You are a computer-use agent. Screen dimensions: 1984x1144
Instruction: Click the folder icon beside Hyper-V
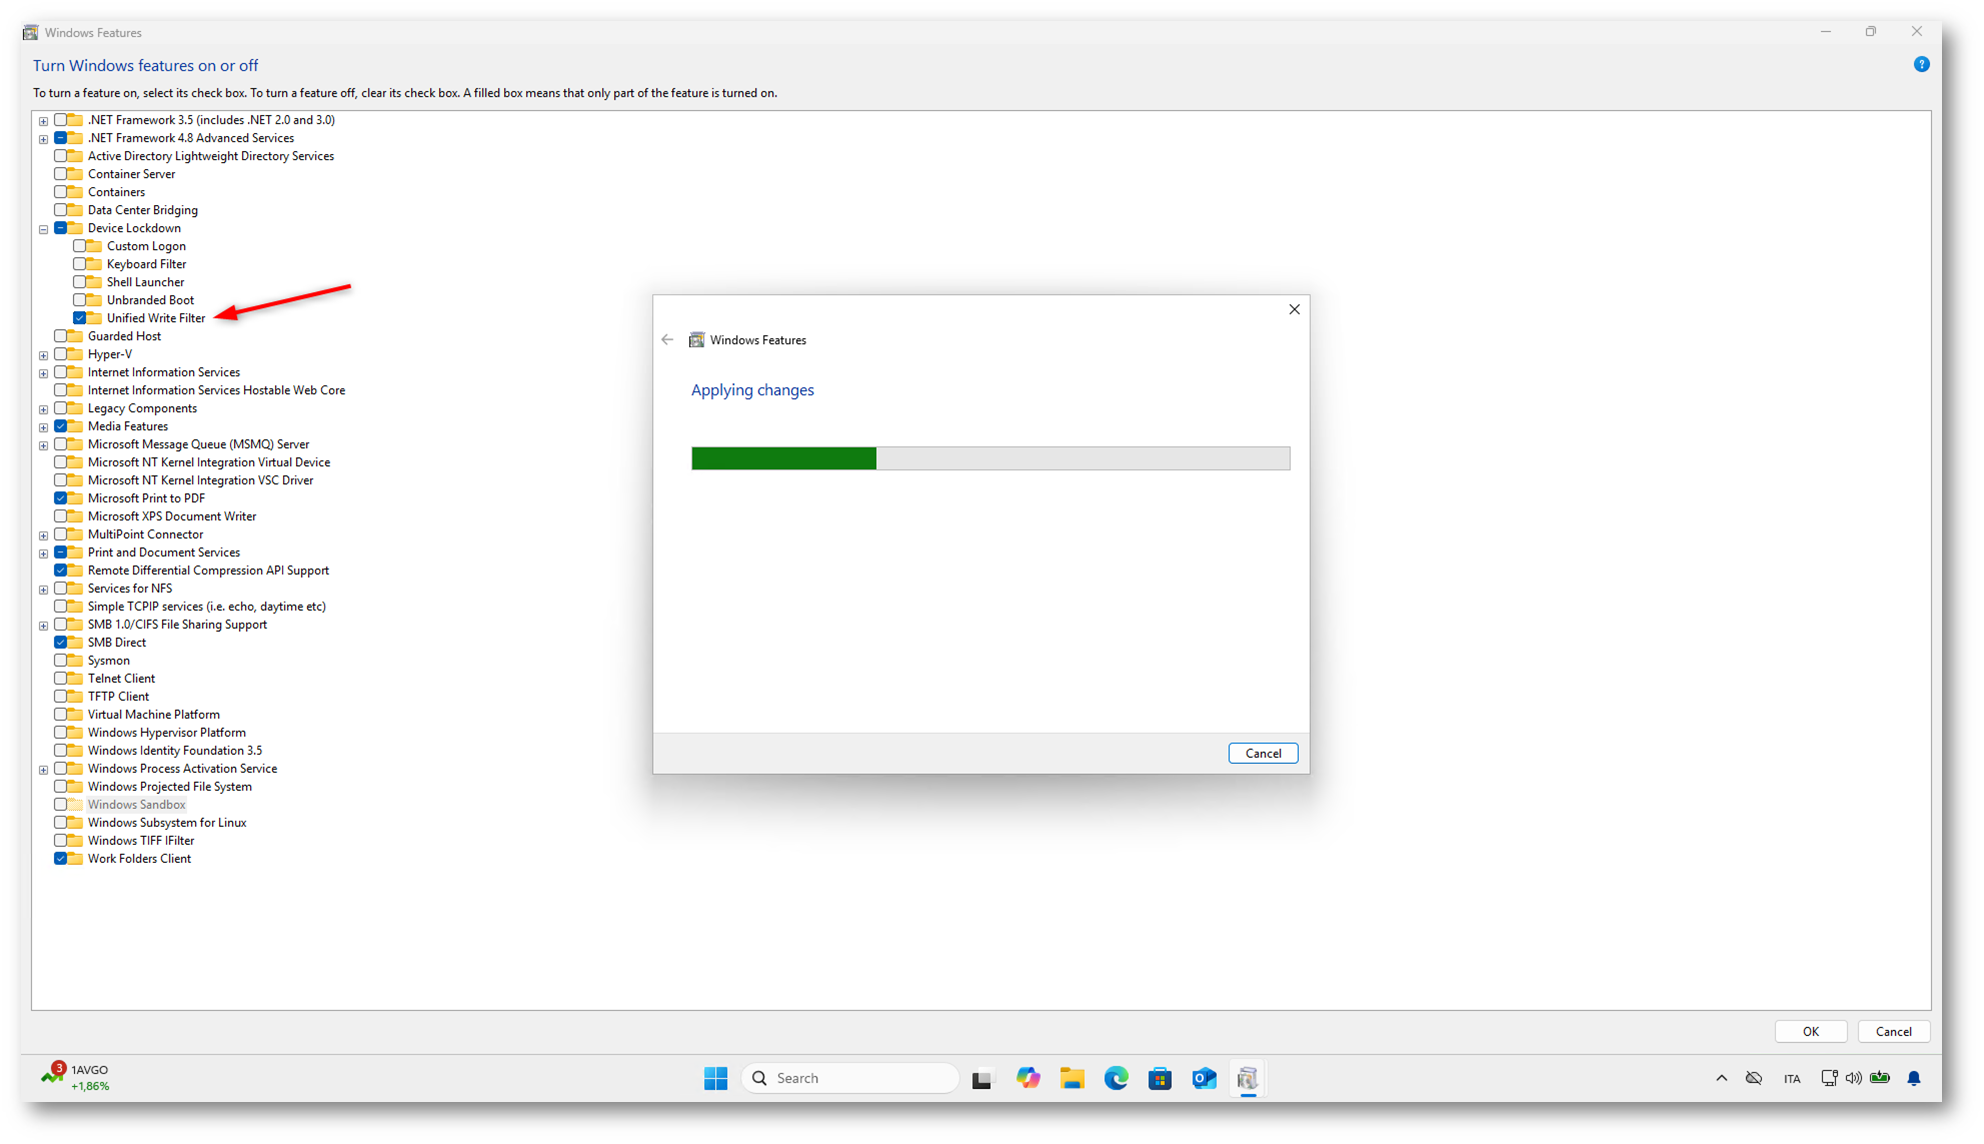tap(75, 354)
